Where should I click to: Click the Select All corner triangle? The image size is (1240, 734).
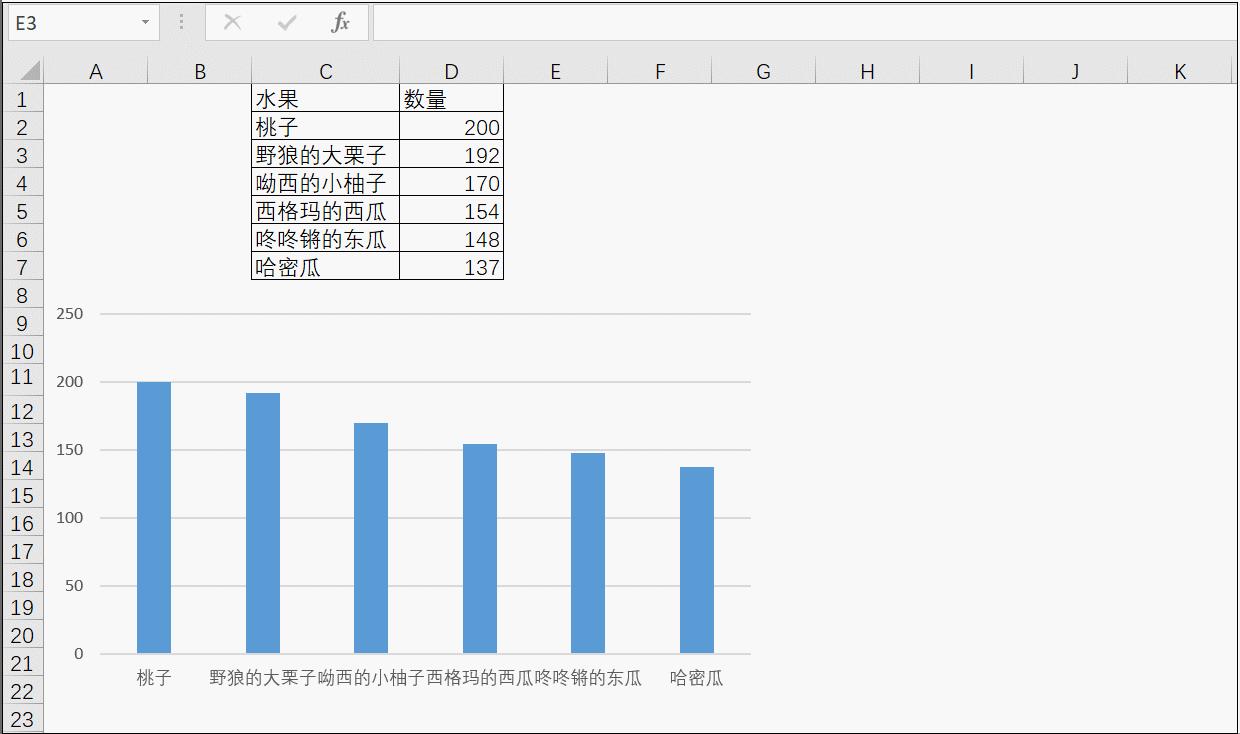(x=30, y=71)
